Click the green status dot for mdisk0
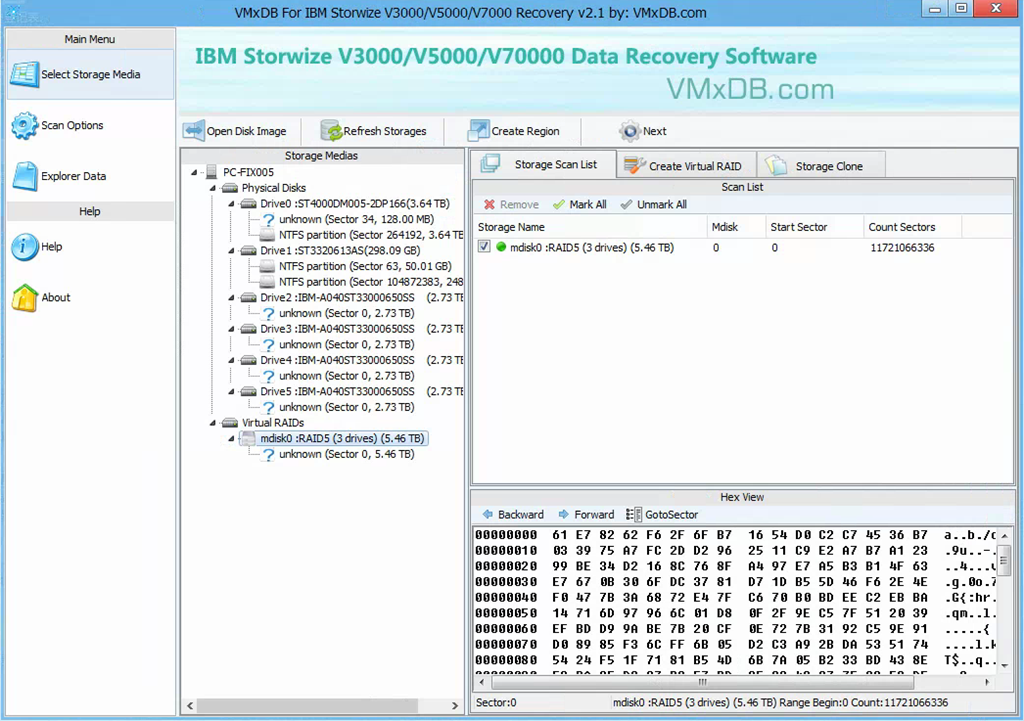The image size is (1024, 721). pyautogui.click(x=501, y=248)
